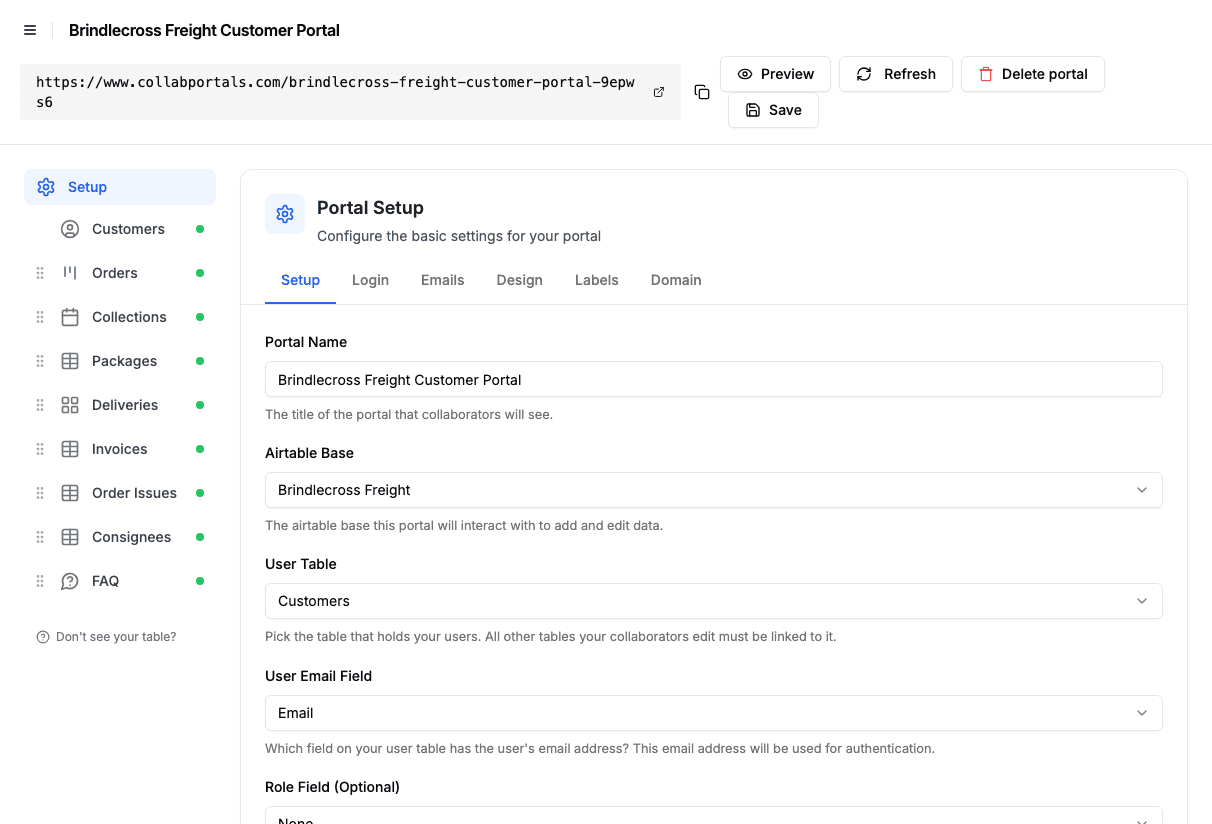This screenshot has width=1212, height=824.
Task: Grab the drag handle beside FAQ
Action: tap(40, 581)
